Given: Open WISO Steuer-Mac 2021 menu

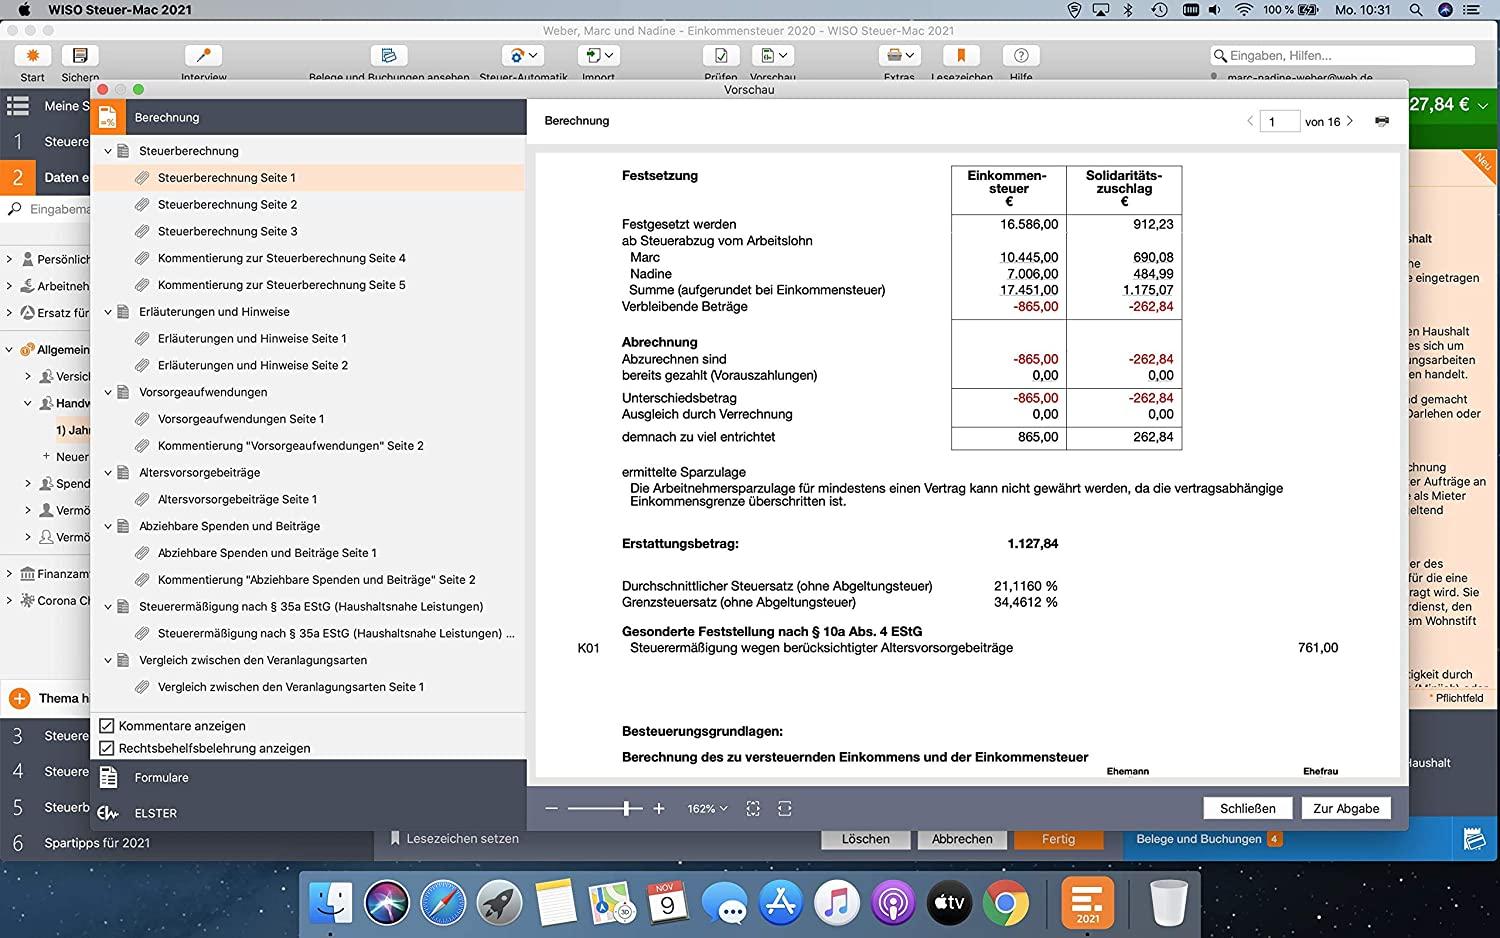Looking at the screenshot, I should (120, 10).
